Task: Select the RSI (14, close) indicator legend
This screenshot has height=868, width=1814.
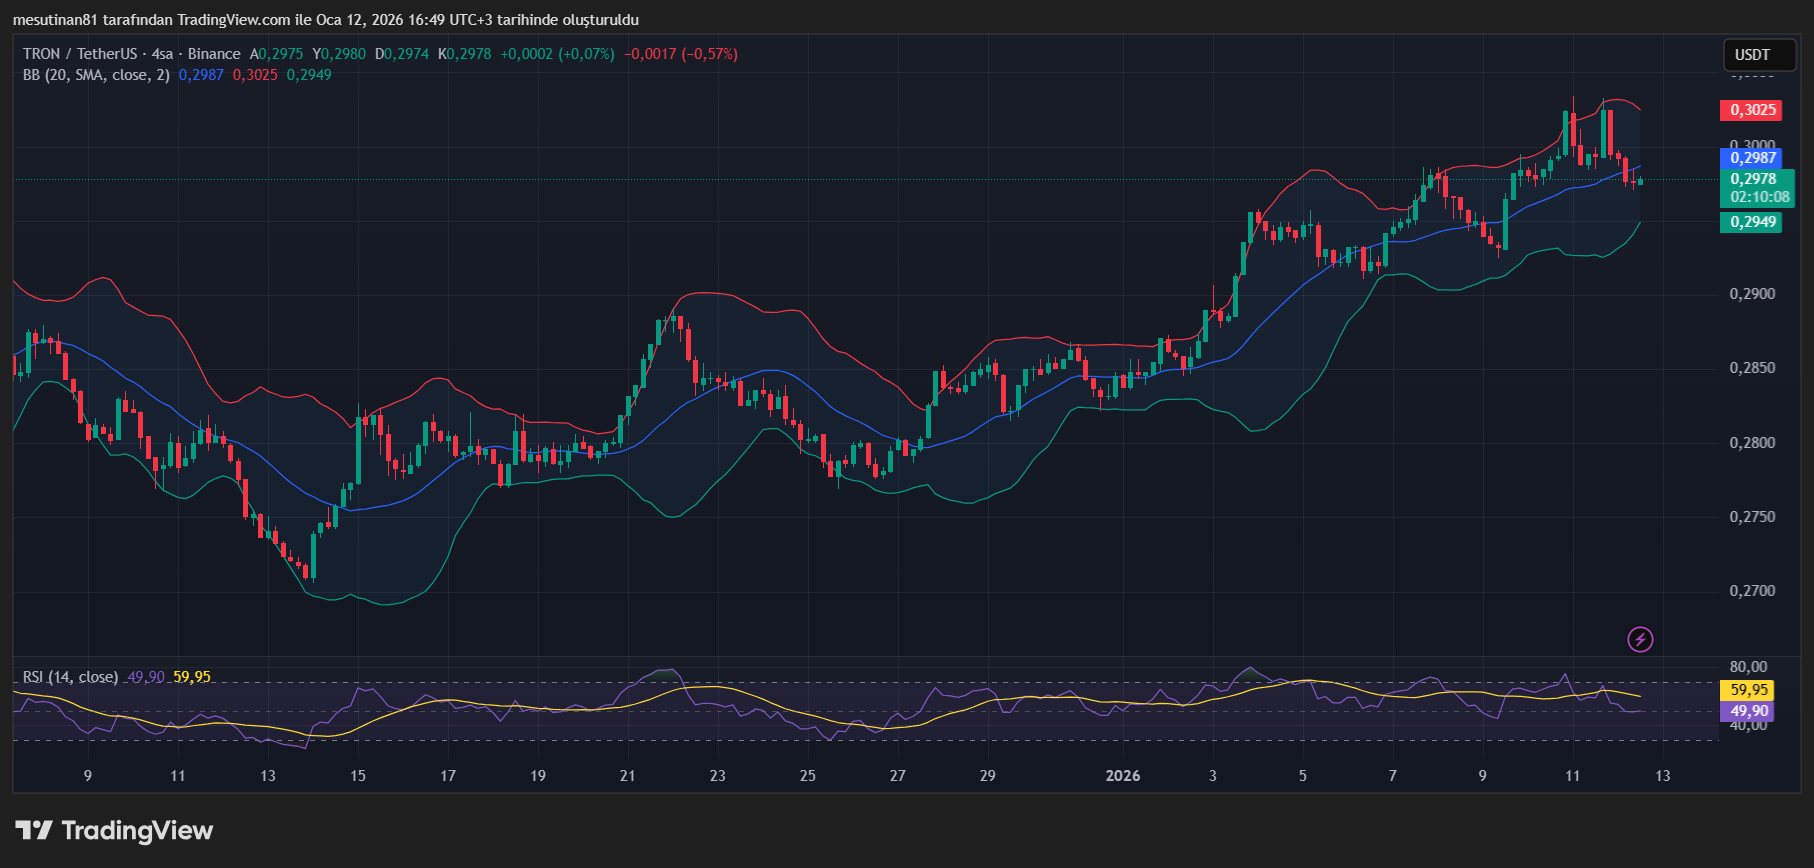Action: tap(70, 677)
